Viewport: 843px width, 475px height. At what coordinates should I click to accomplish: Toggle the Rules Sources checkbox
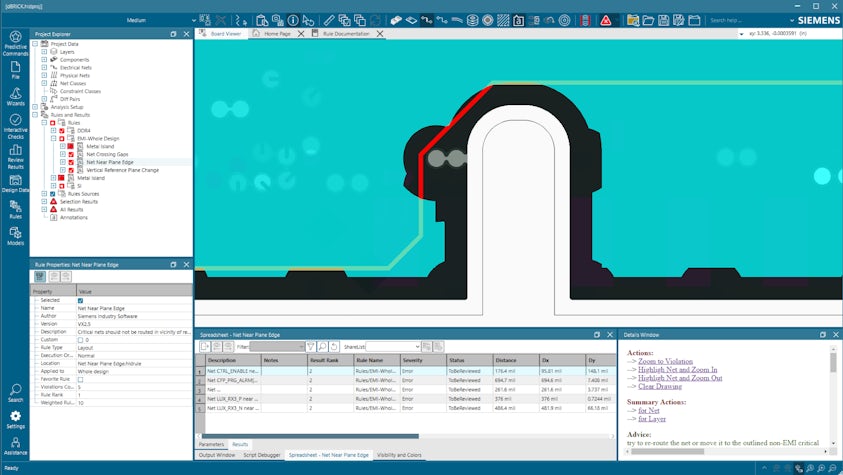(52, 194)
